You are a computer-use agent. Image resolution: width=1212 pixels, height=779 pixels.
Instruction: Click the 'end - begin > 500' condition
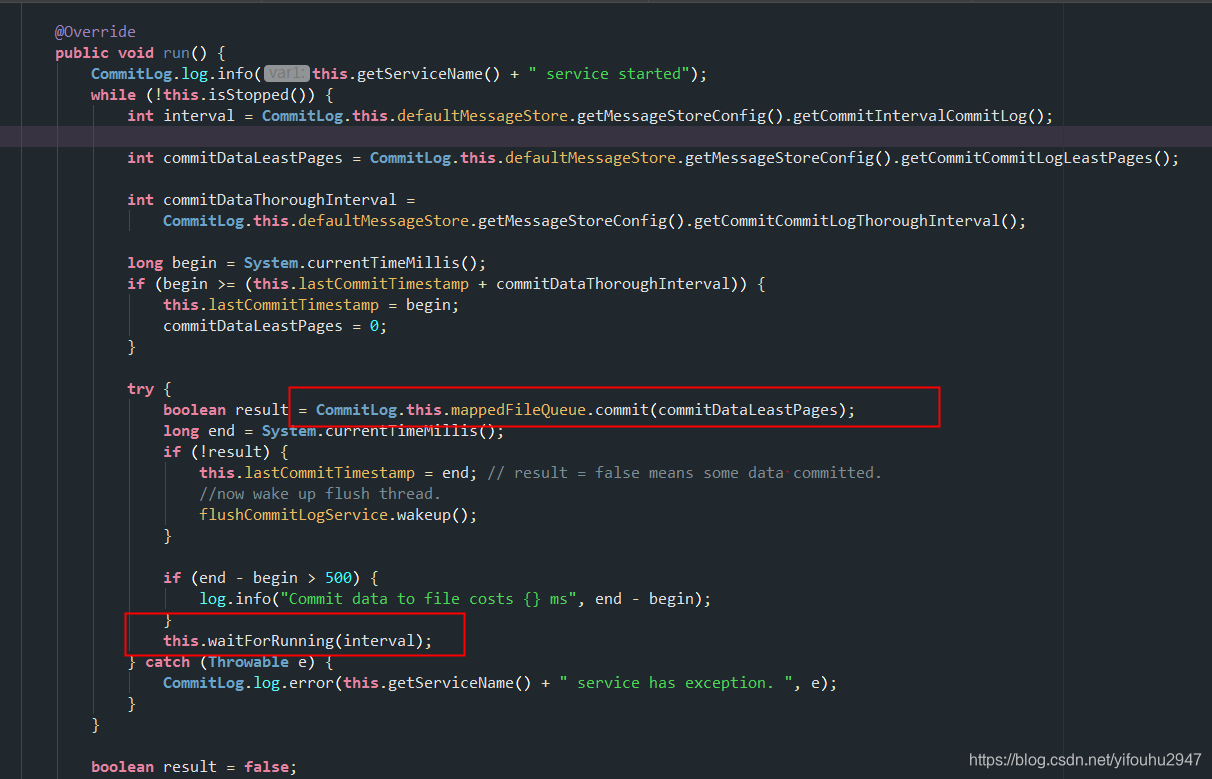click(276, 578)
